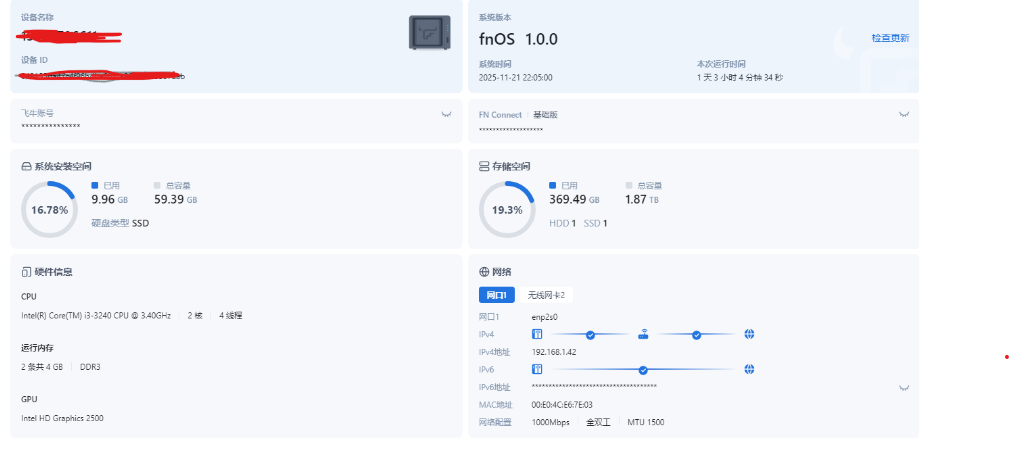Click the 全双工 duplex mode text
The height and width of the screenshot is (476, 1010).
coord(598,423)
